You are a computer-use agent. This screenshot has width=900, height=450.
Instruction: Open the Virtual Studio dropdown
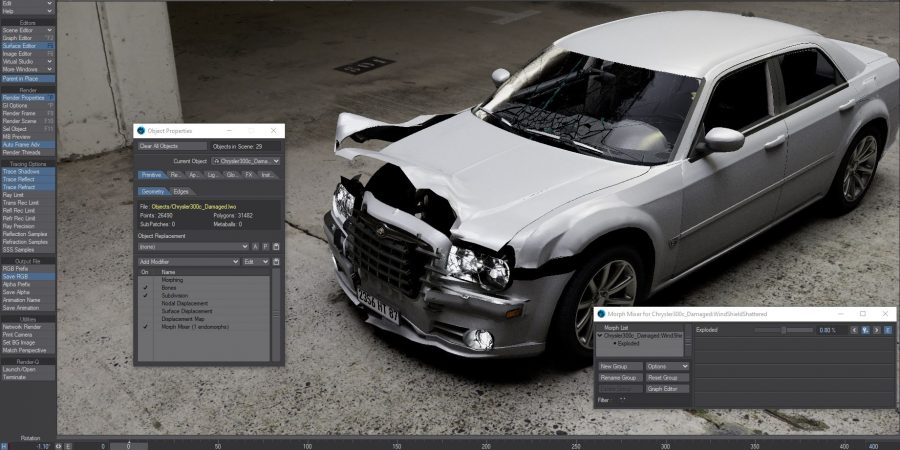coord(28,61)
